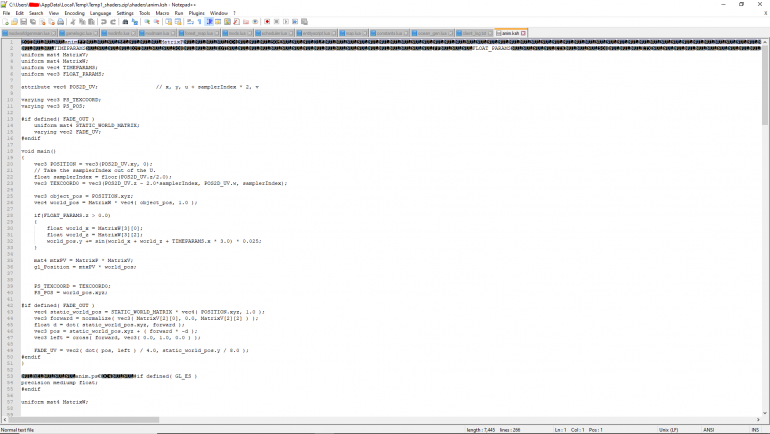Viewport: 770px width, 434px height.
Task: Click the scroll down arrow of vertical scrollbar
Action: pos(765,413)
